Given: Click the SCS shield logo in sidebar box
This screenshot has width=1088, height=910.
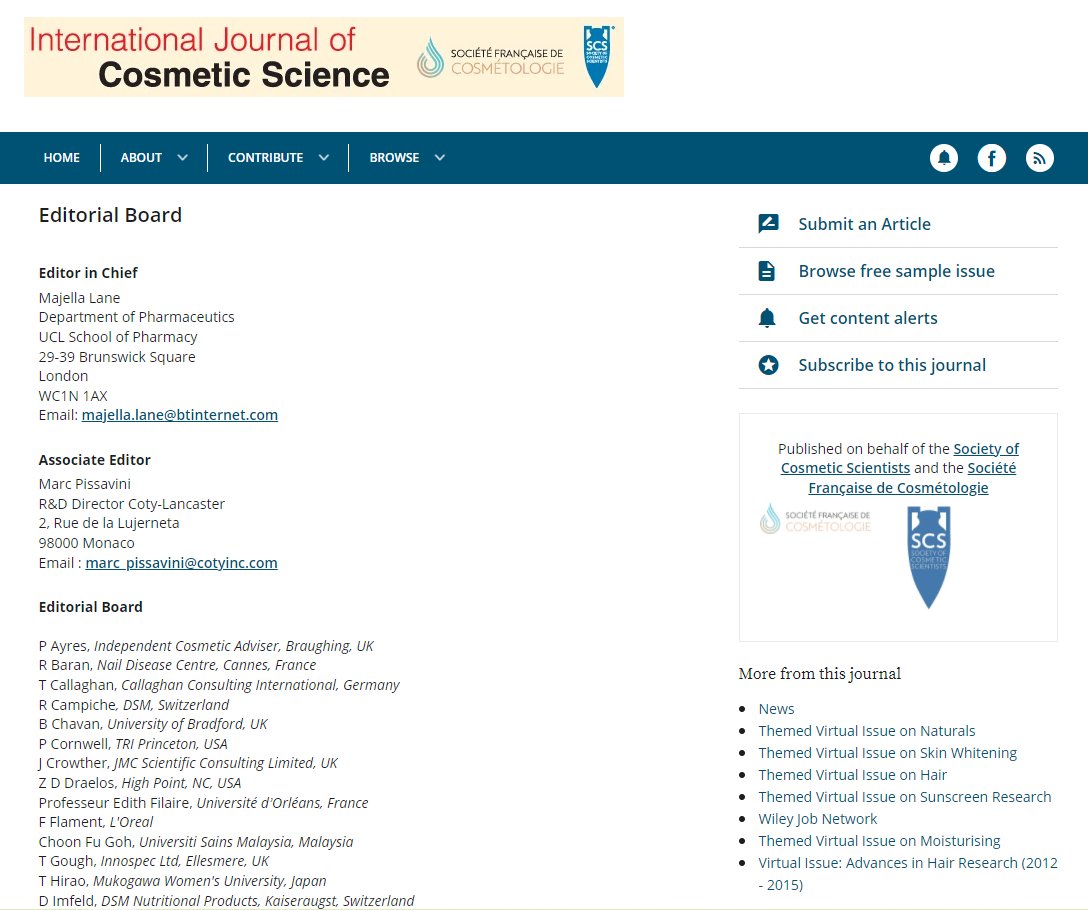Looking at the screenshot, I should pyautogui.click(x=928, y=557).
